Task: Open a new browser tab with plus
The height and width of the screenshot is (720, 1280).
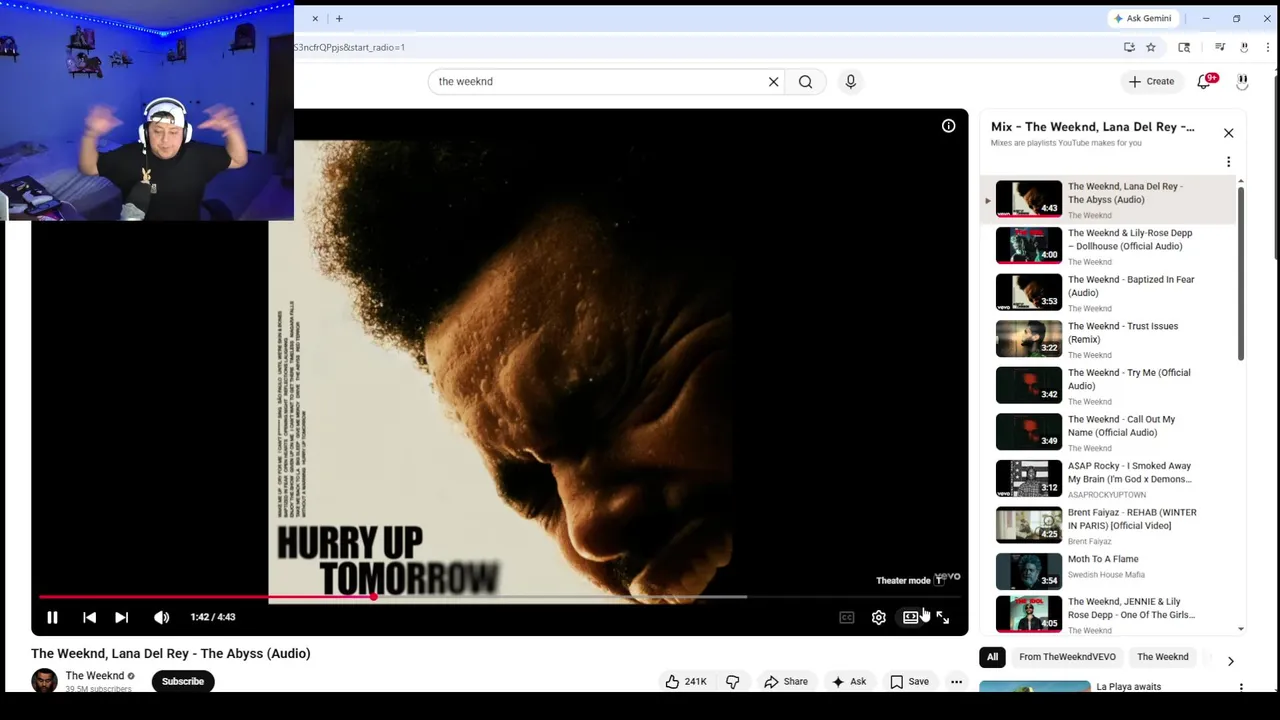Action: pos(339,18)
